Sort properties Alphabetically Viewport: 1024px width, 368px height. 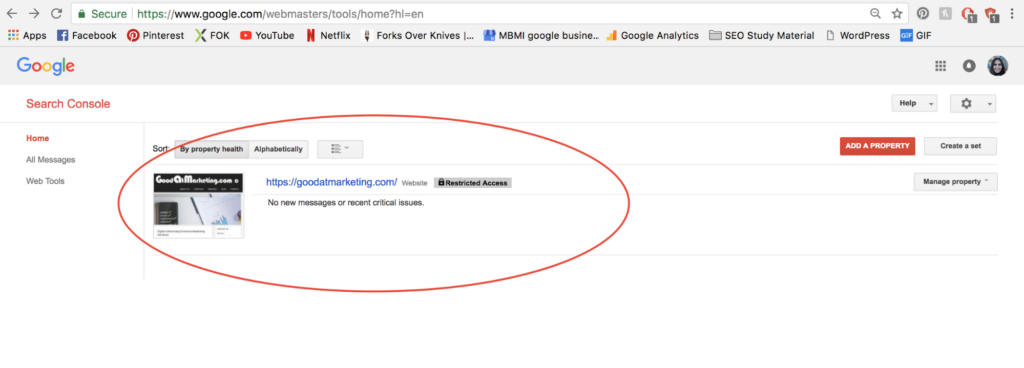[x=278, y=149]
